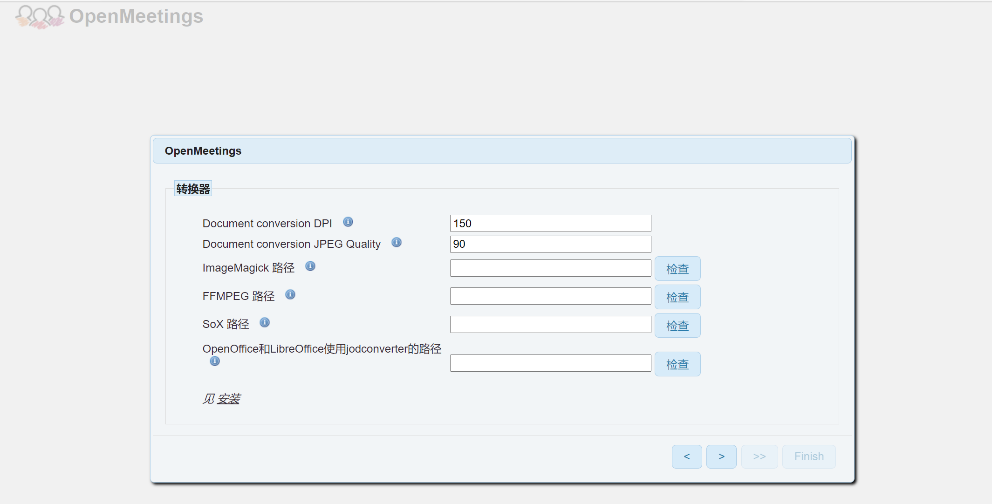Click info icon beside Document conversion DPI

348,222
